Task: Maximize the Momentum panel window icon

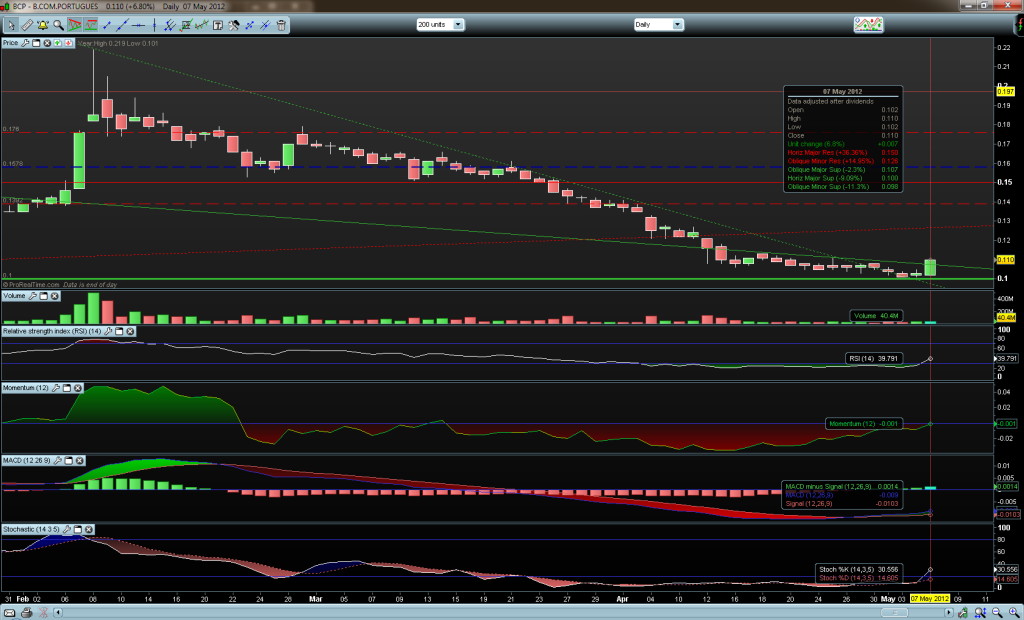Action: (x=66, y=387)
